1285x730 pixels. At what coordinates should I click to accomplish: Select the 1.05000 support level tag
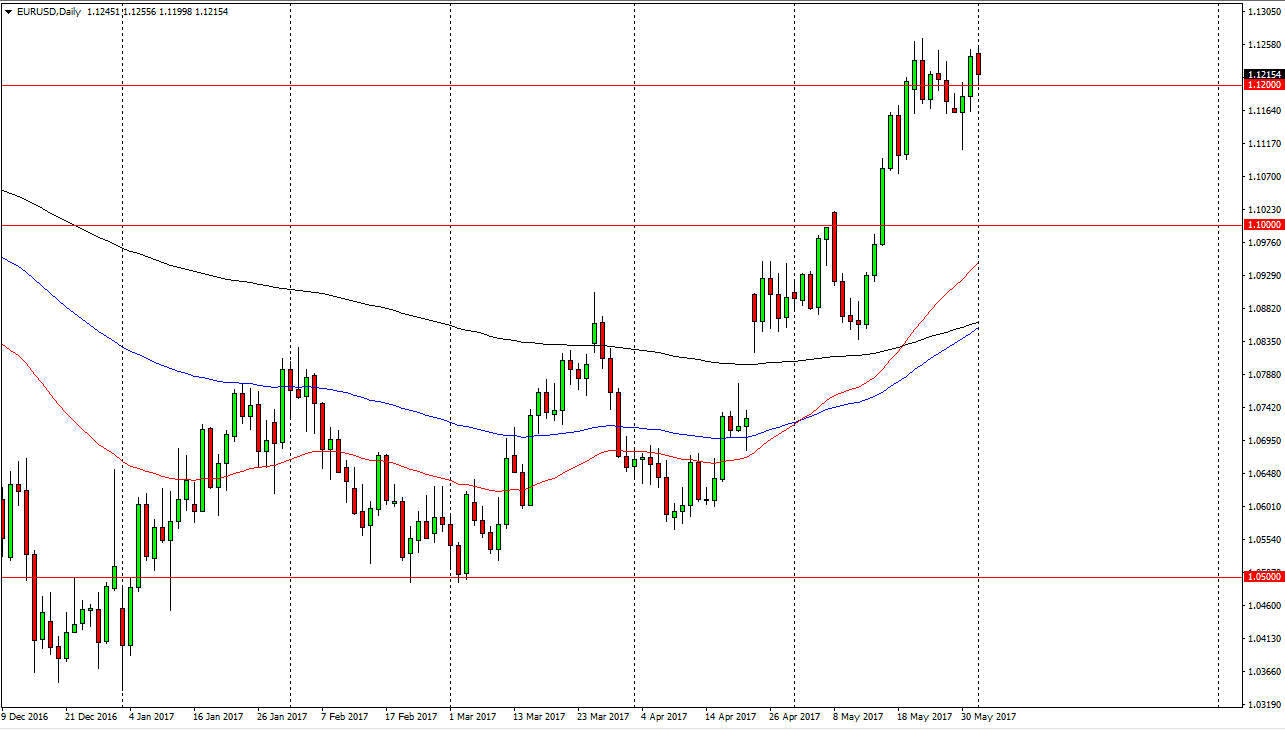click(1261, 578)
